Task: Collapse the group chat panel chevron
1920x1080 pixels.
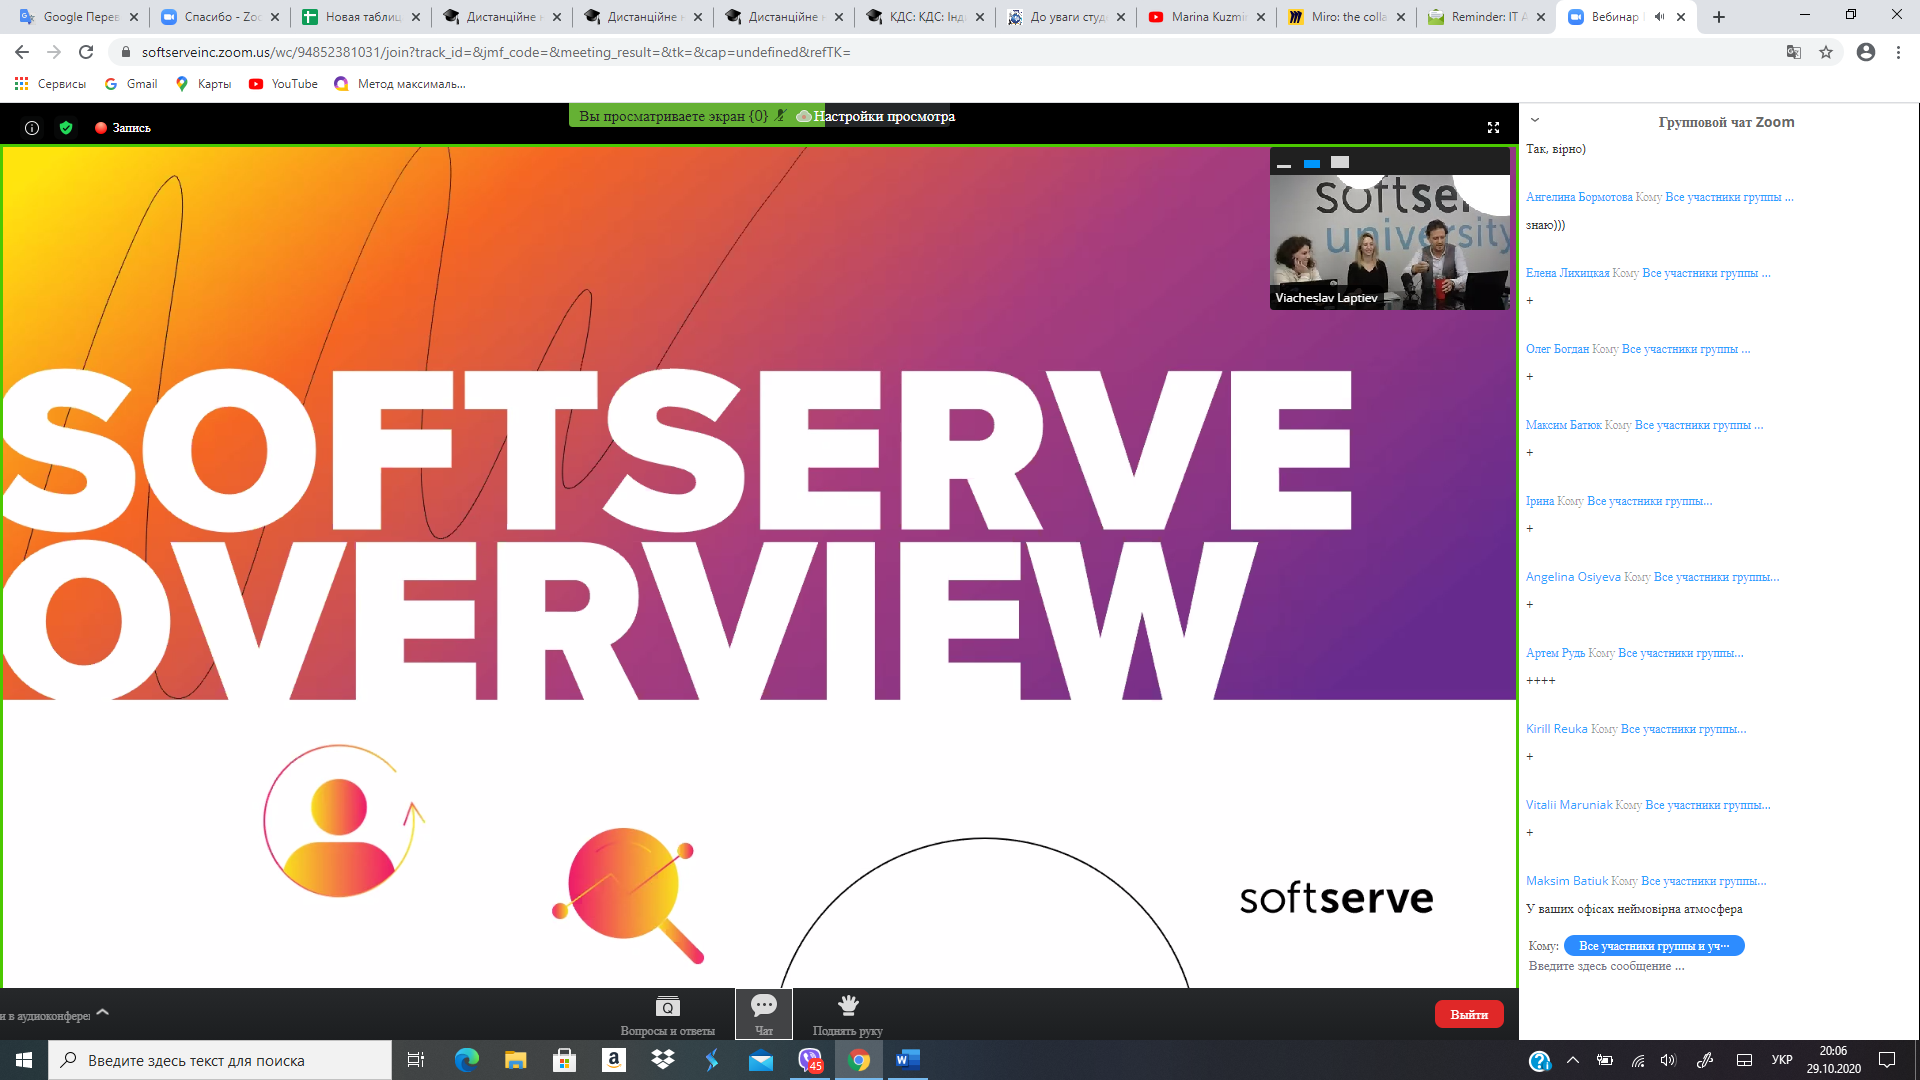Action: pos(1535,120)
